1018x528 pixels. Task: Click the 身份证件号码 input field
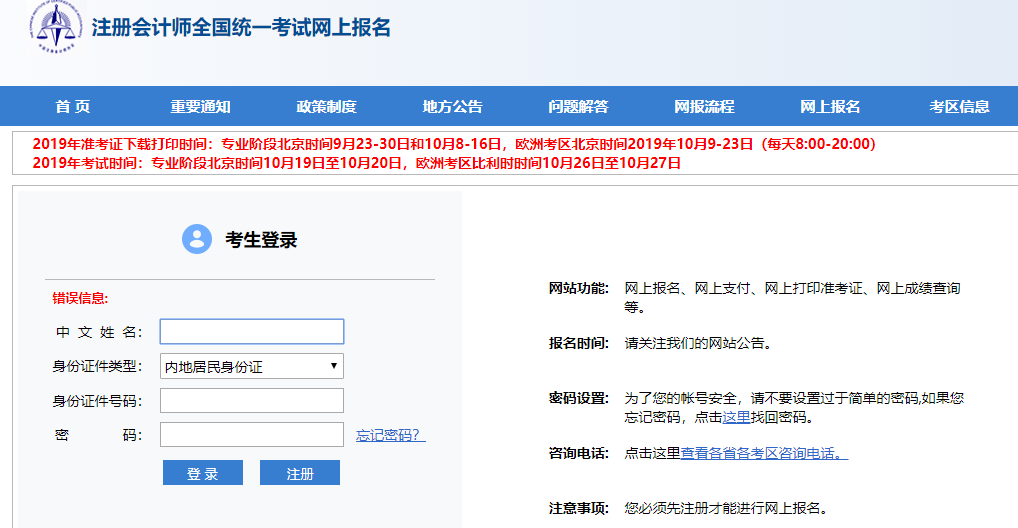coord(252,401)
